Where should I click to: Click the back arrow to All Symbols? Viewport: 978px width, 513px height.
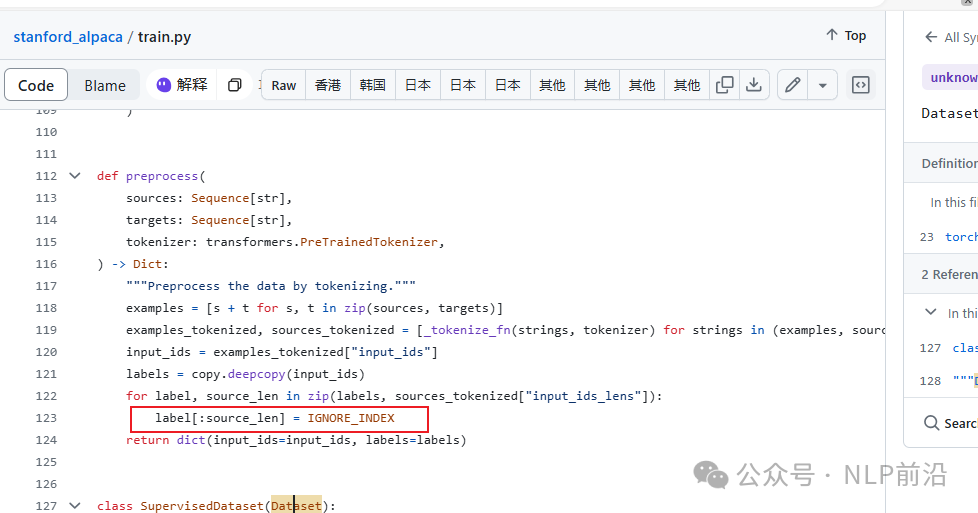point(931,37)
